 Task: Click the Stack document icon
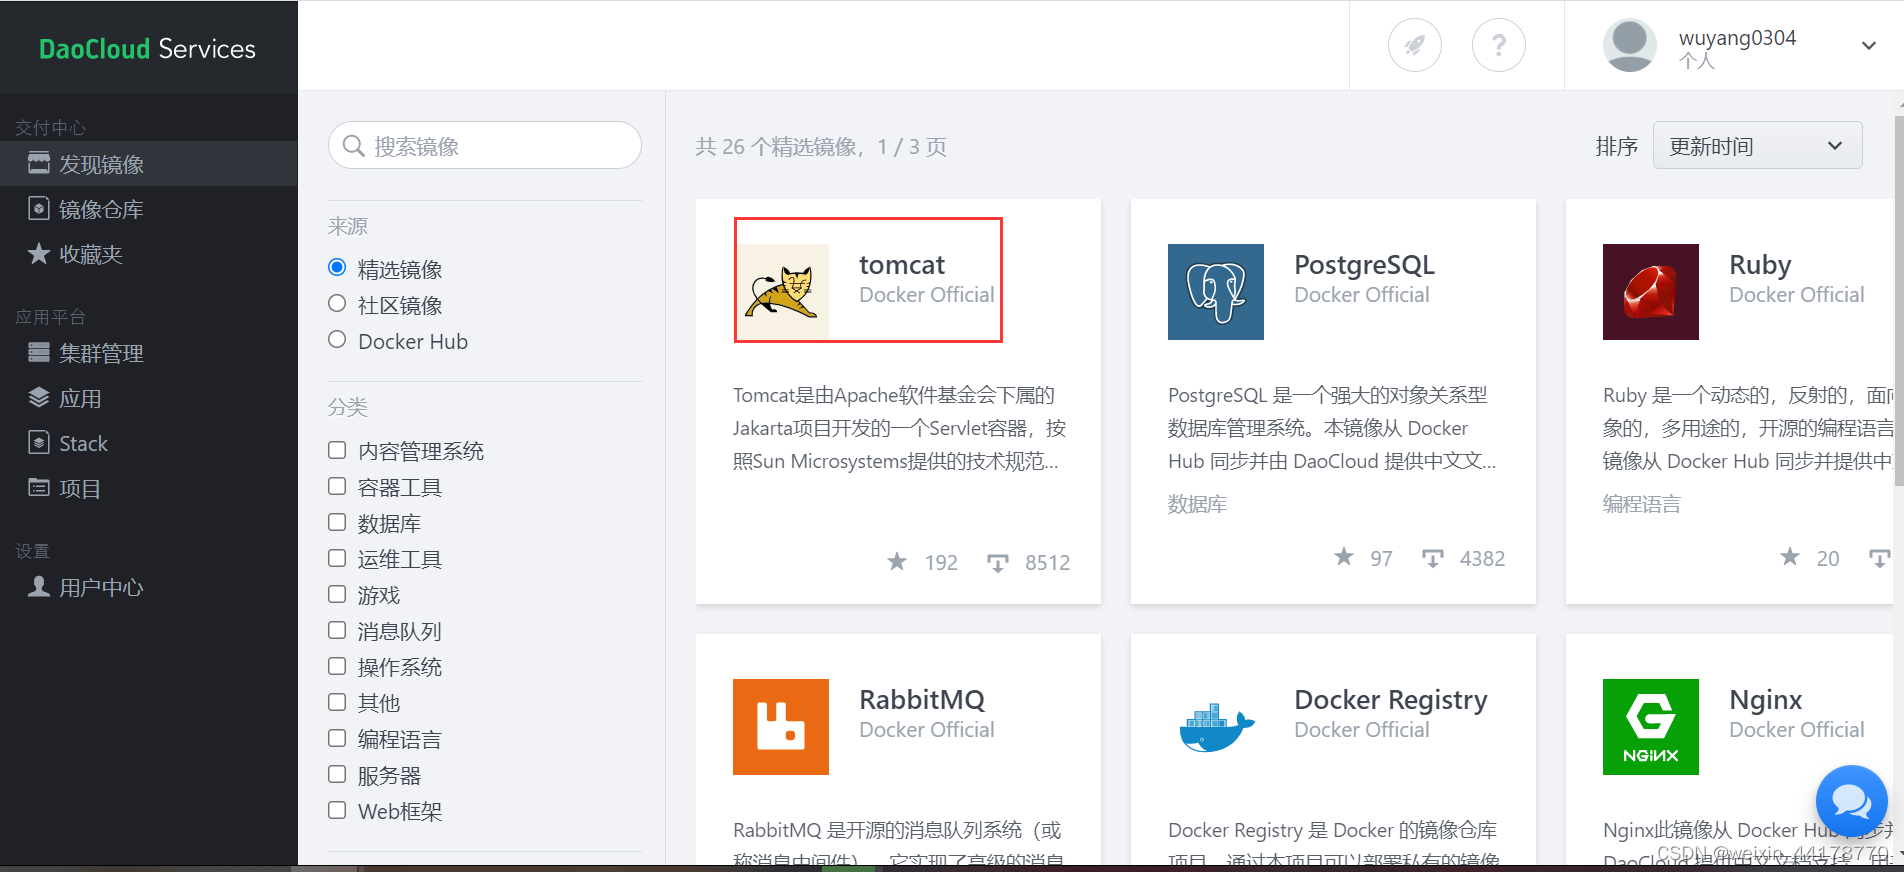(x=39, y=442)
